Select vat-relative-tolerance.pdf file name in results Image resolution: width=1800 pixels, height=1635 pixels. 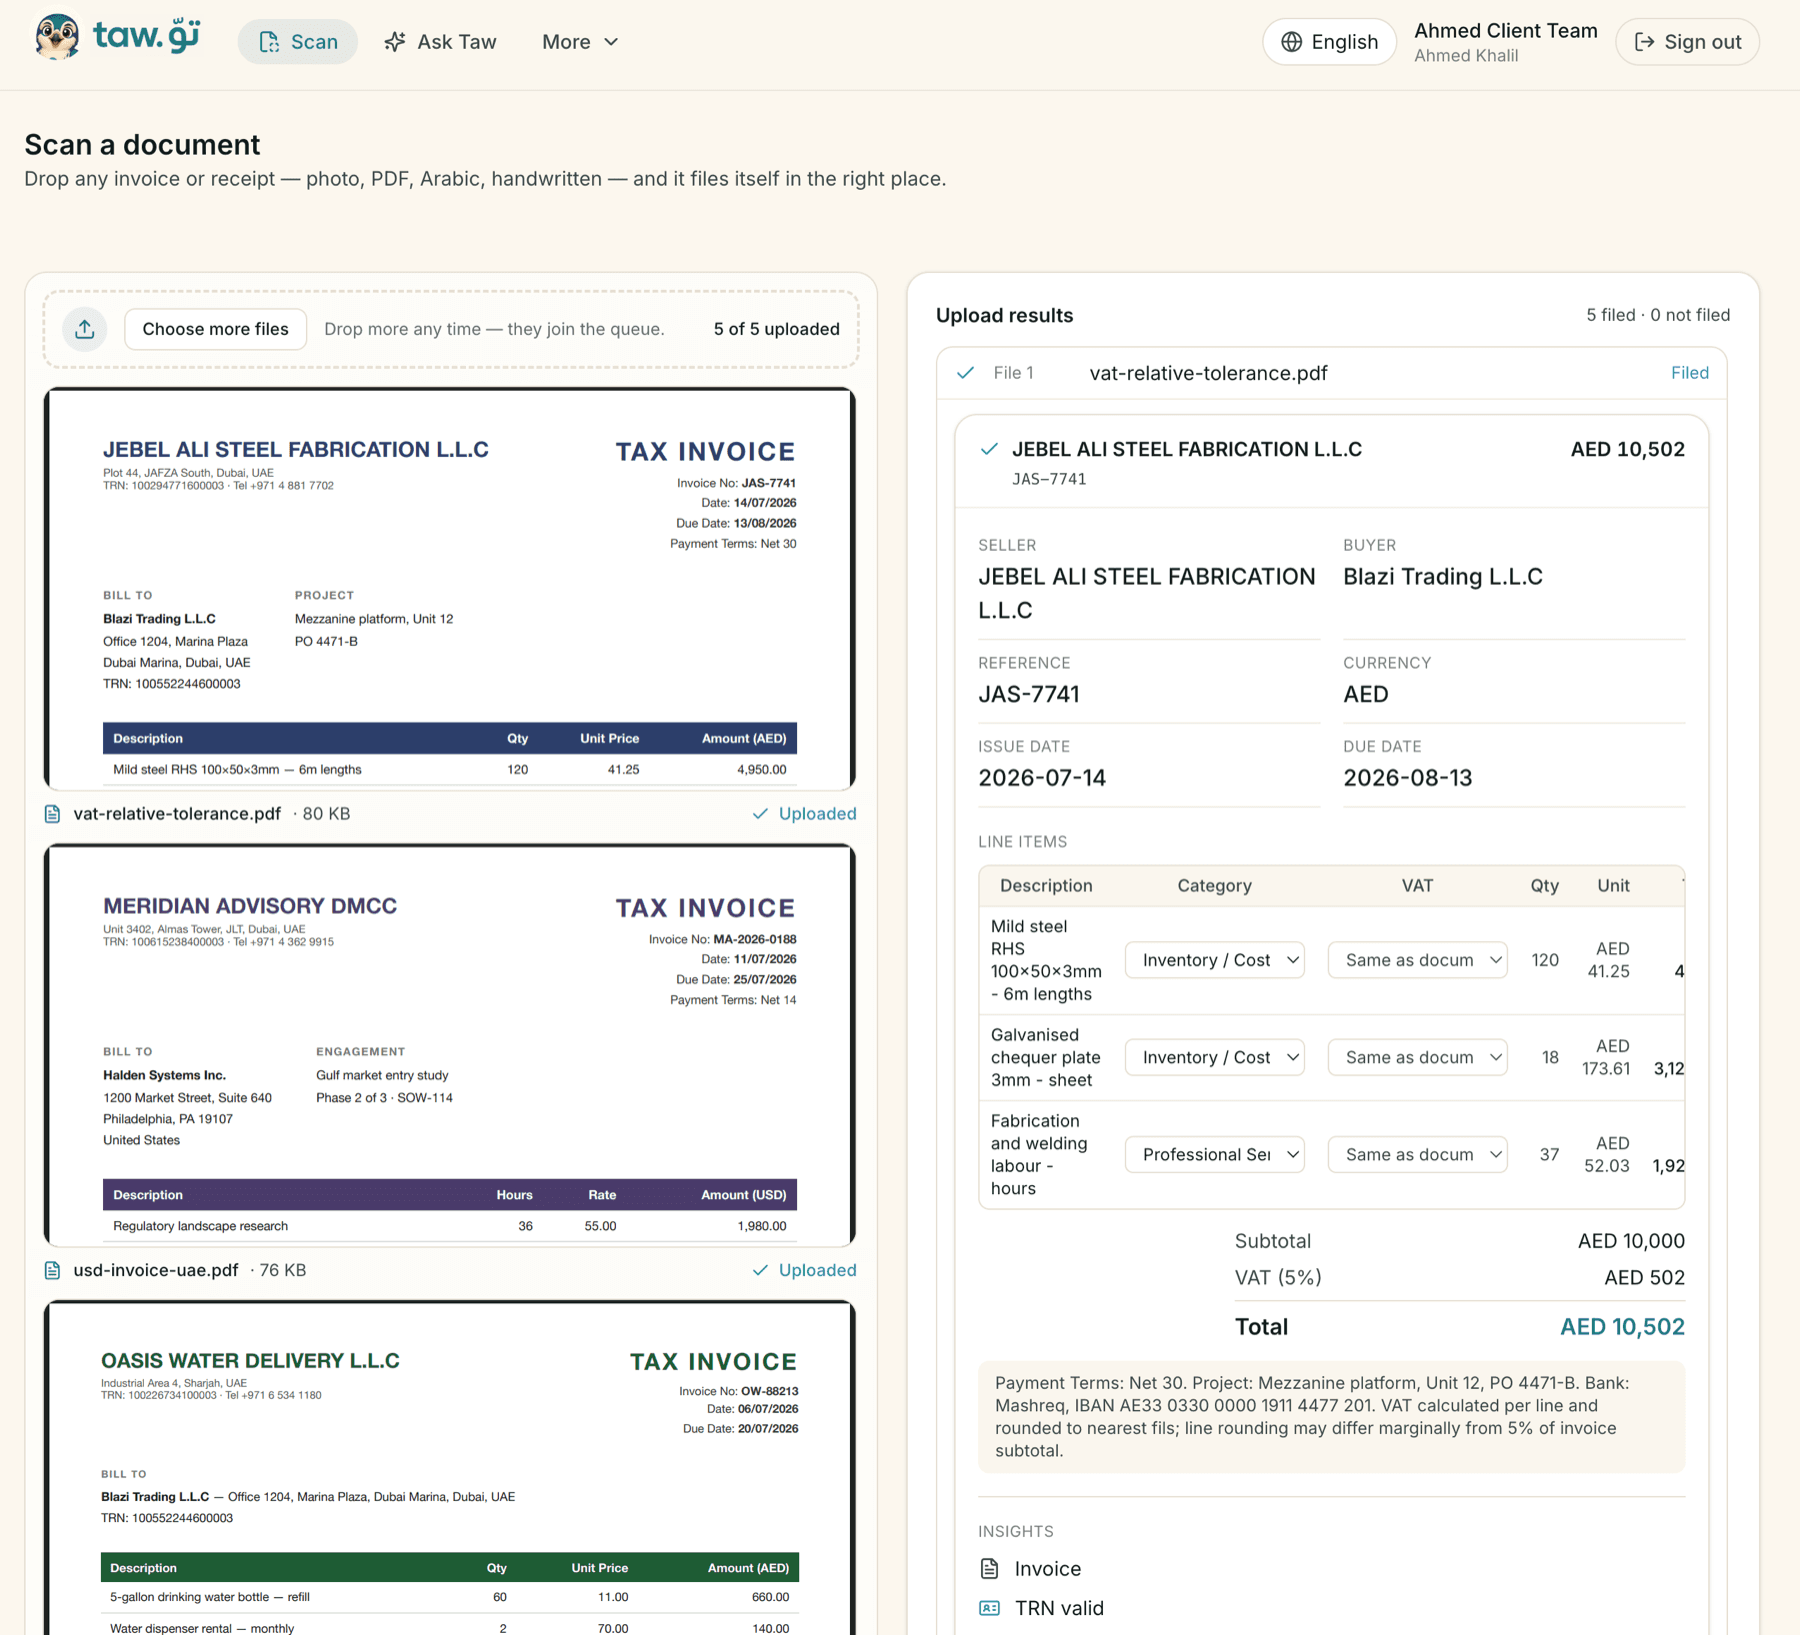click(1208, 373)
